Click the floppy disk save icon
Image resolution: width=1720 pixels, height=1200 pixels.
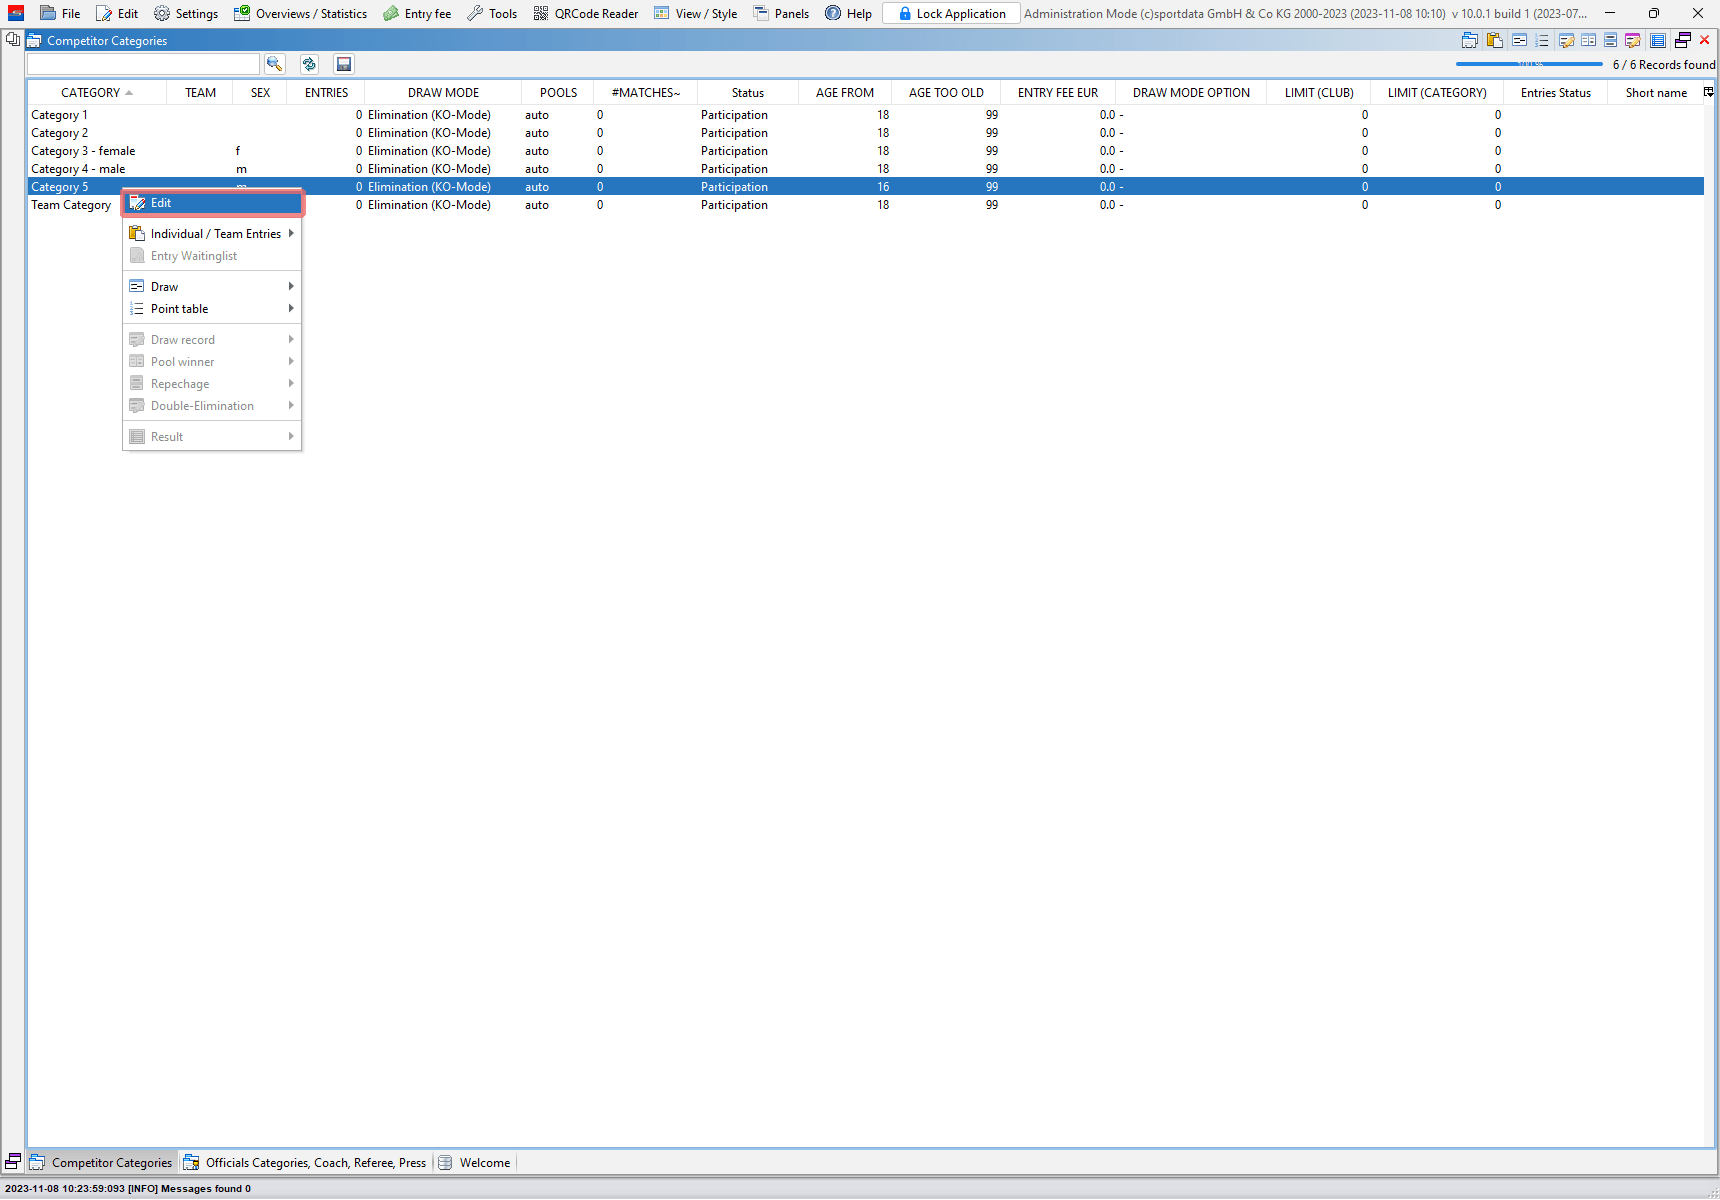click(x=344, y=64)
